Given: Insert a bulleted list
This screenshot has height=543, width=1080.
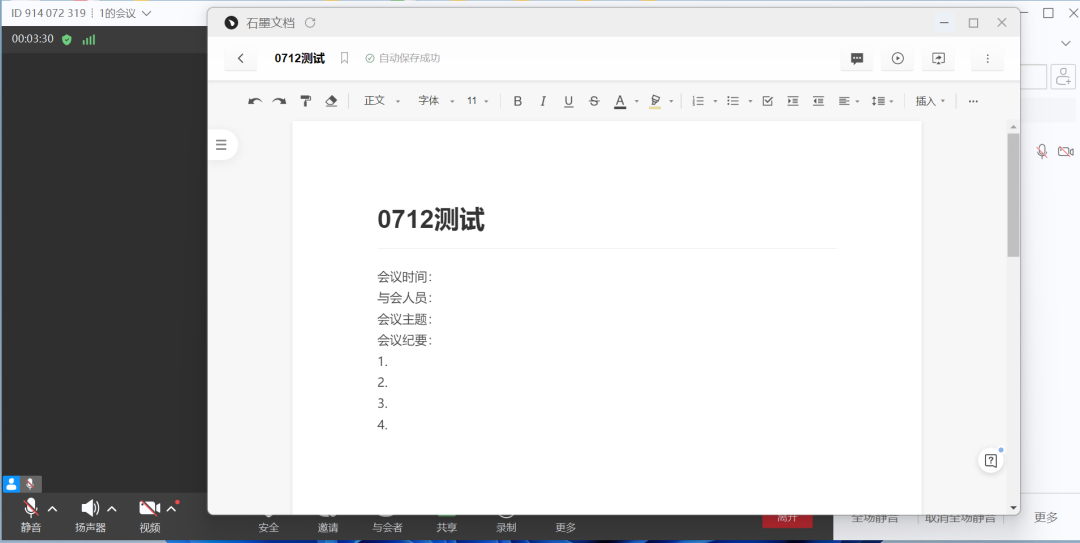Looking at the screenshot, I should (x=733, y=101).
